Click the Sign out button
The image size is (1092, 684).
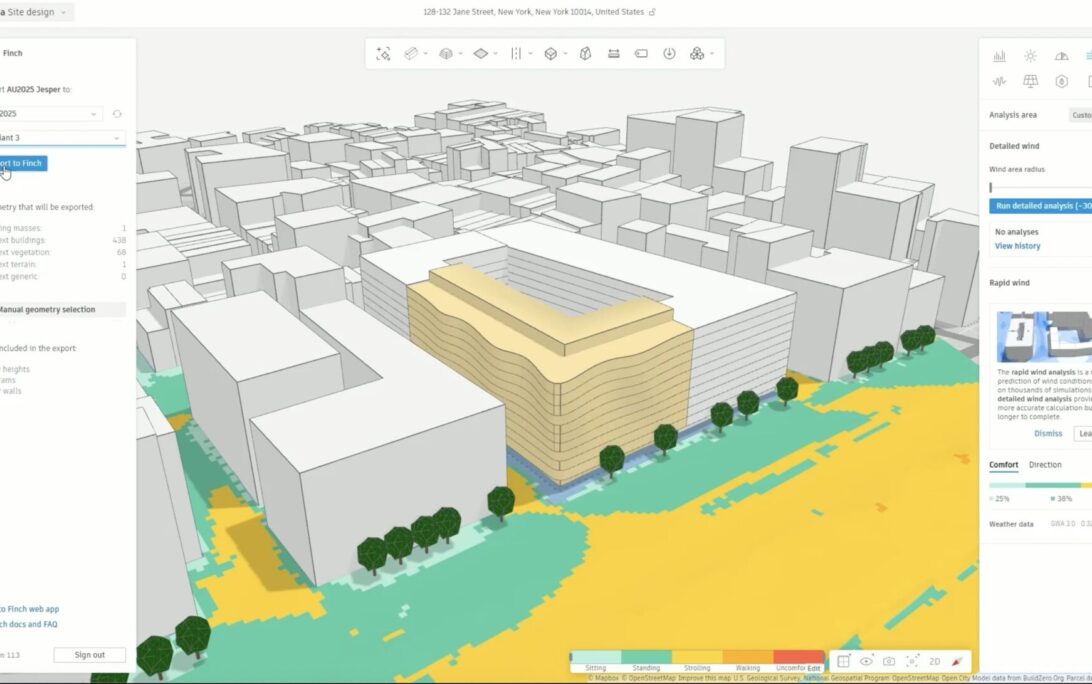pyautogui.click(x=89, y=655)
